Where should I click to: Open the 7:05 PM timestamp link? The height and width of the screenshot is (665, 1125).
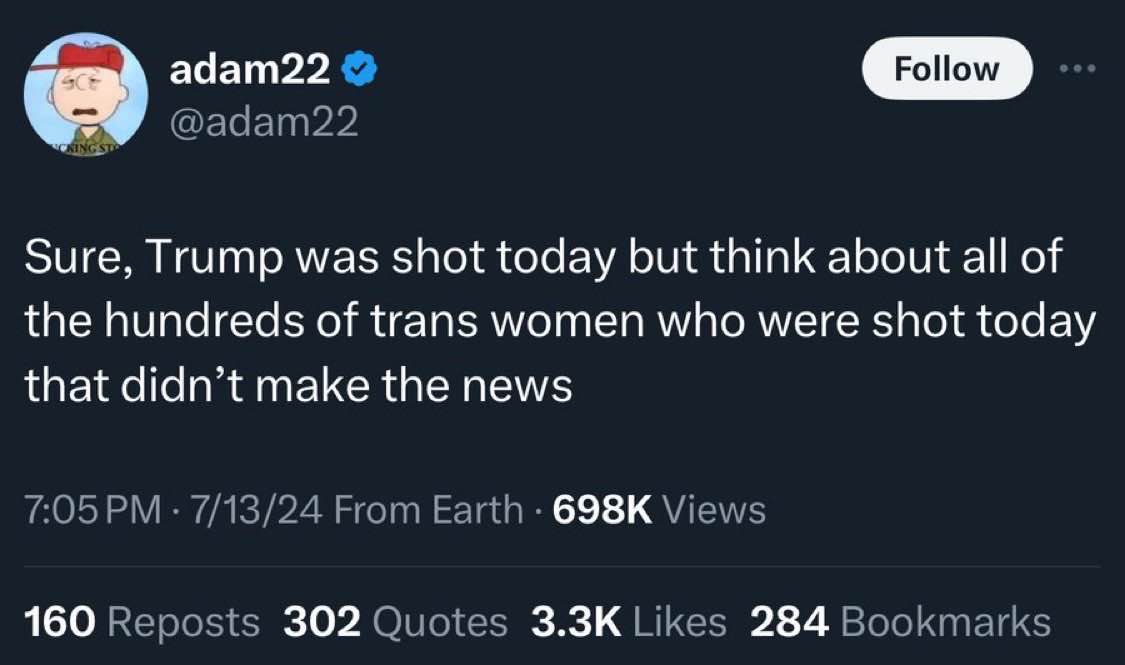(x=93, y=509)
